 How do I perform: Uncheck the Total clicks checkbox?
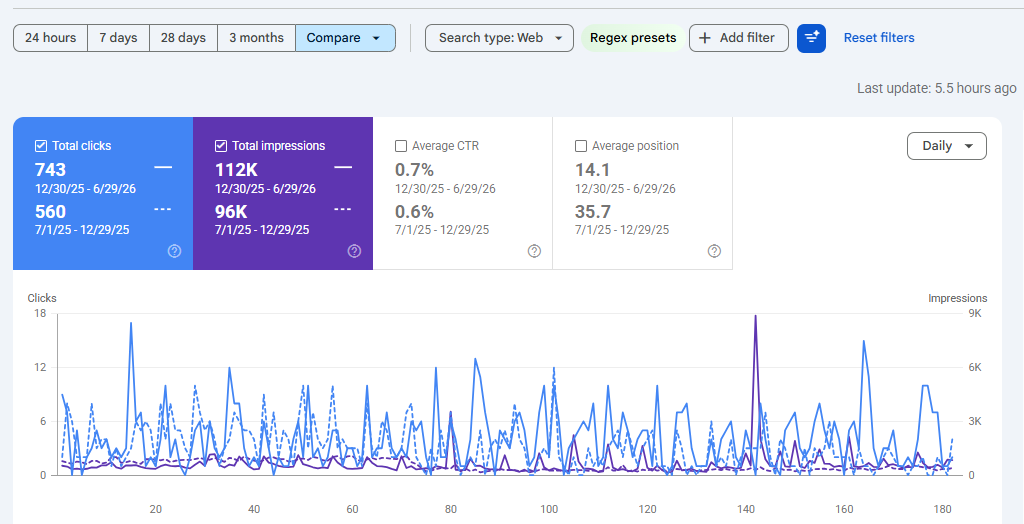40,146
